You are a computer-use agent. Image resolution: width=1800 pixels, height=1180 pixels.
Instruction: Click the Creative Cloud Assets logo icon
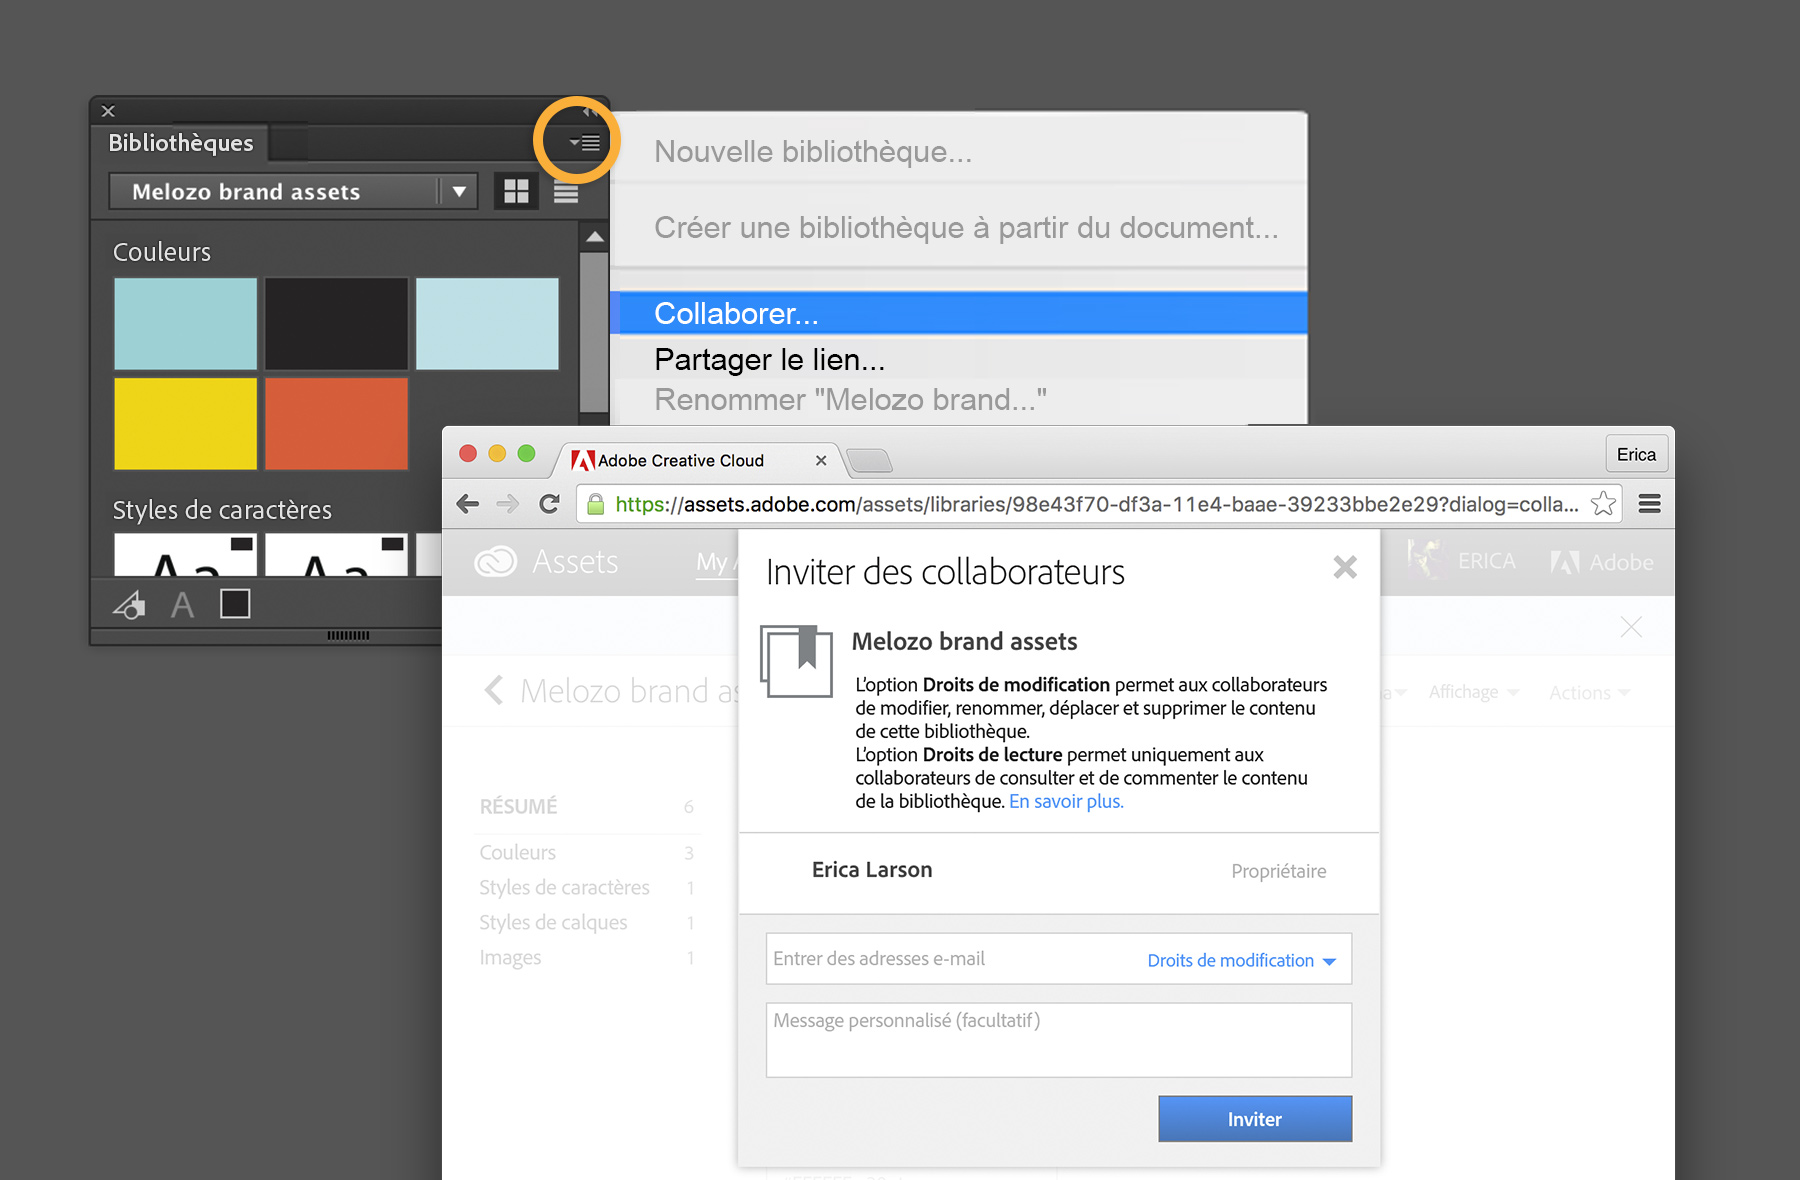tap(495, 562)
